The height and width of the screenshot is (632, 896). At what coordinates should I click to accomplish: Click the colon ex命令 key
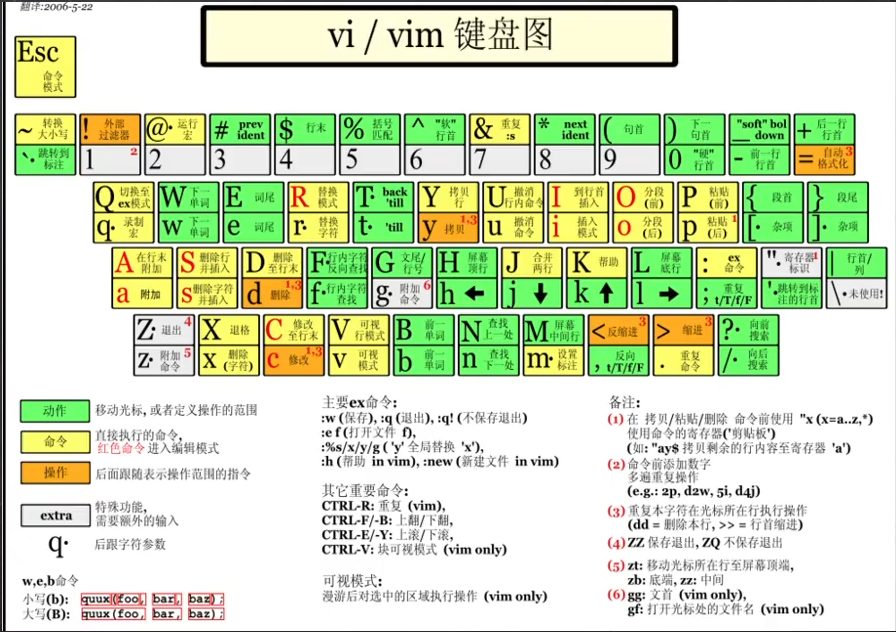727,263
